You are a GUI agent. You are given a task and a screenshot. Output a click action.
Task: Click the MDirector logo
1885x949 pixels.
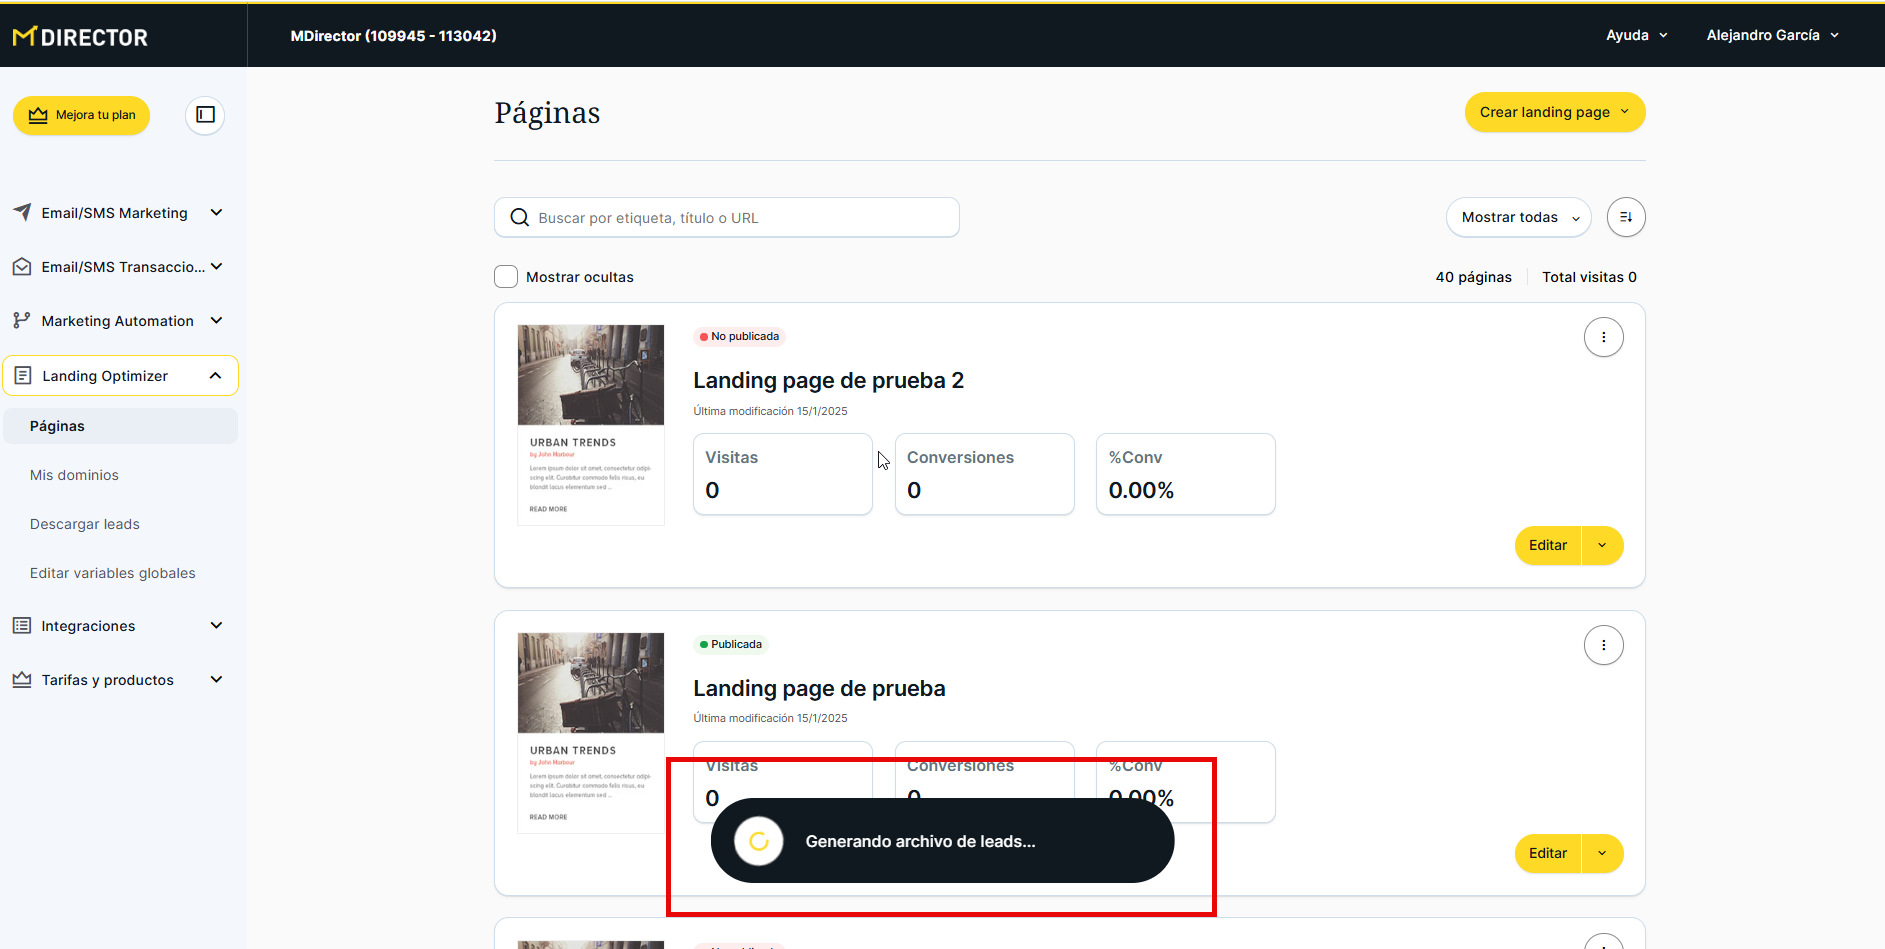pyautogui.click(x=80, y=37)
